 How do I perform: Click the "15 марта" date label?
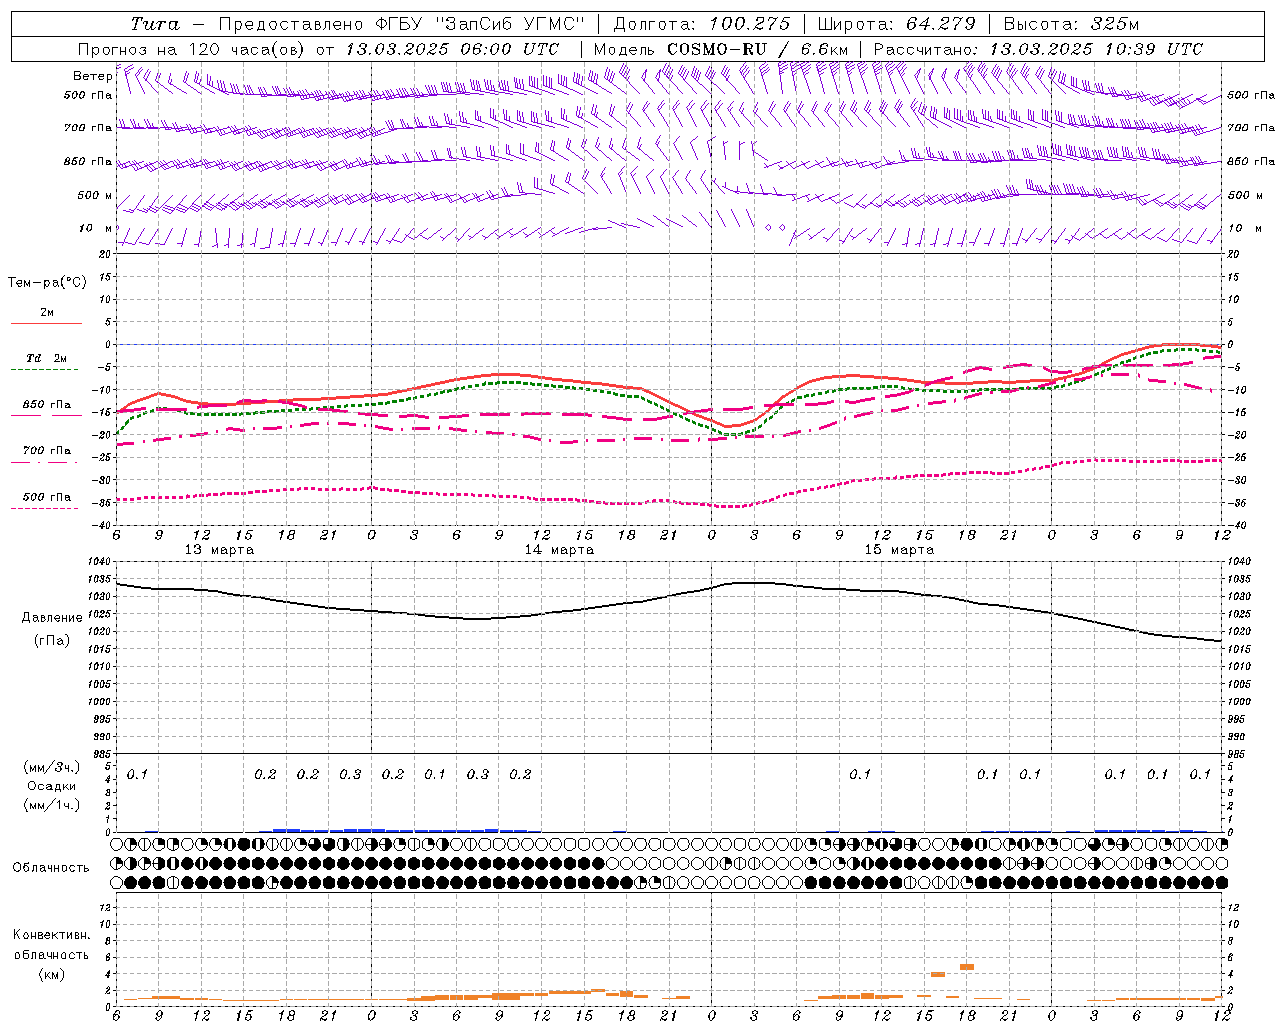(899, 549)
